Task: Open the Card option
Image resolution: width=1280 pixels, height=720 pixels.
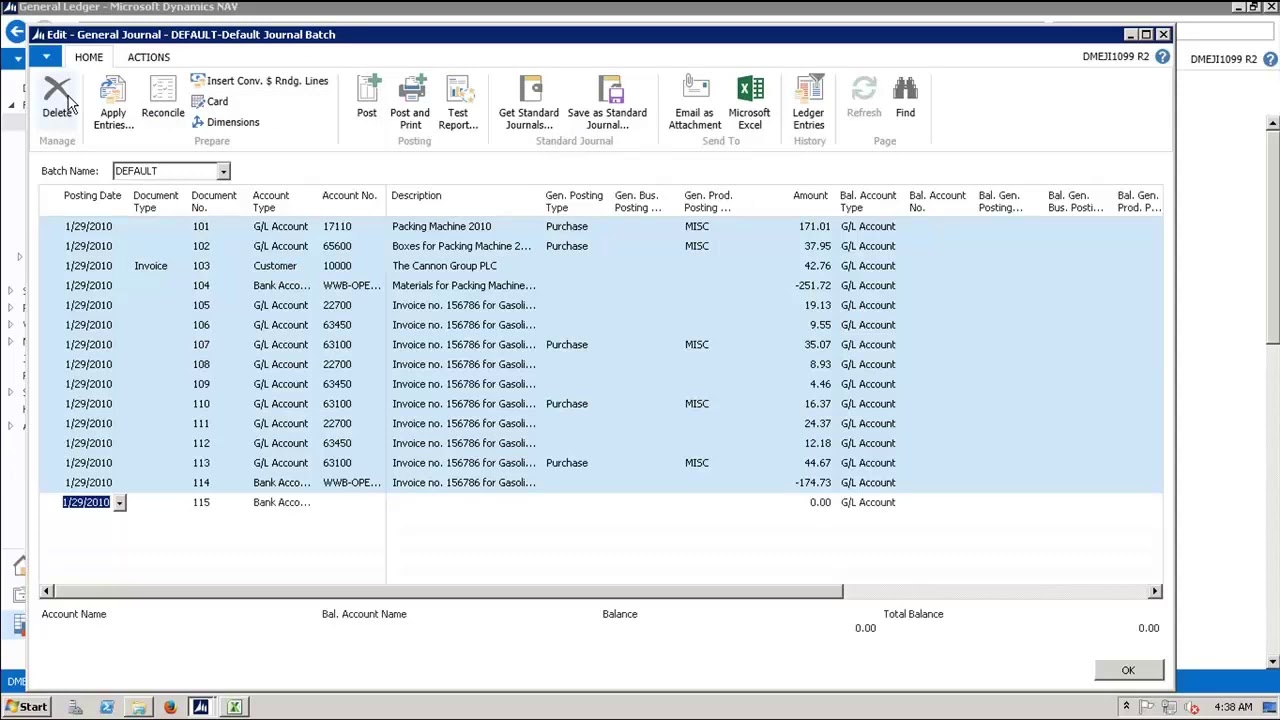Action: tap(210, 102)
